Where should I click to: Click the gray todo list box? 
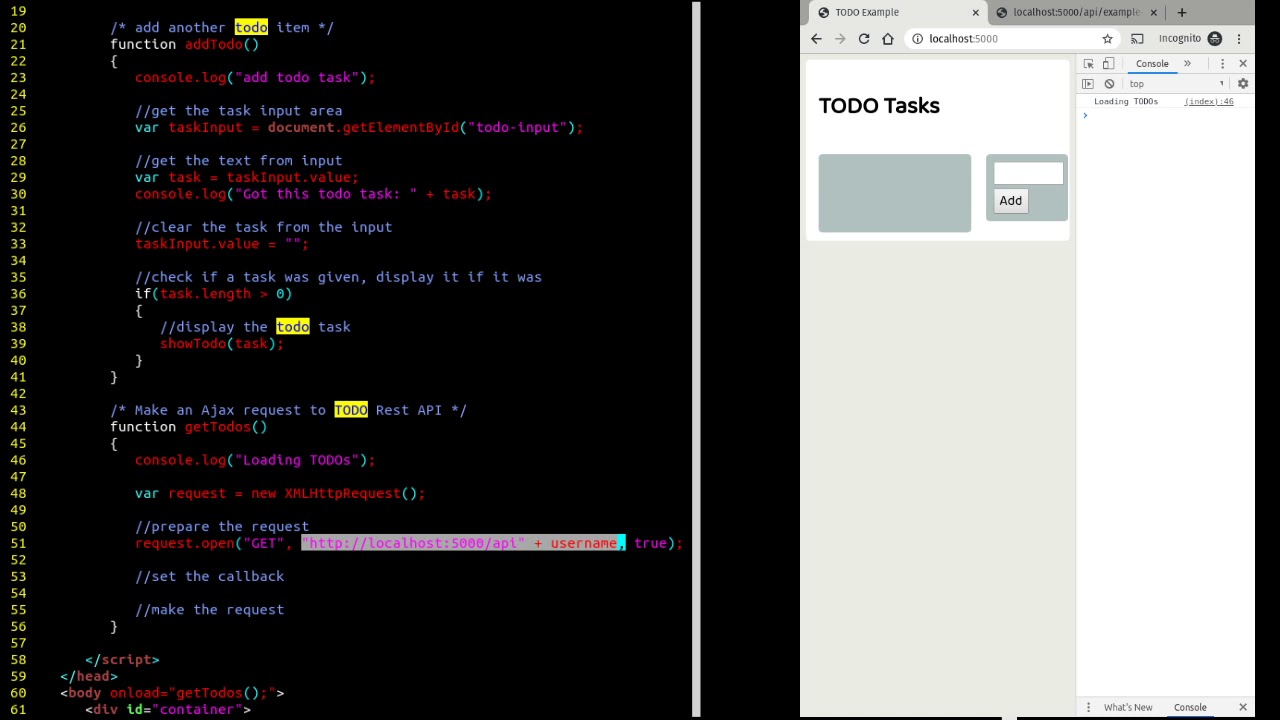(x=894, y=193)
